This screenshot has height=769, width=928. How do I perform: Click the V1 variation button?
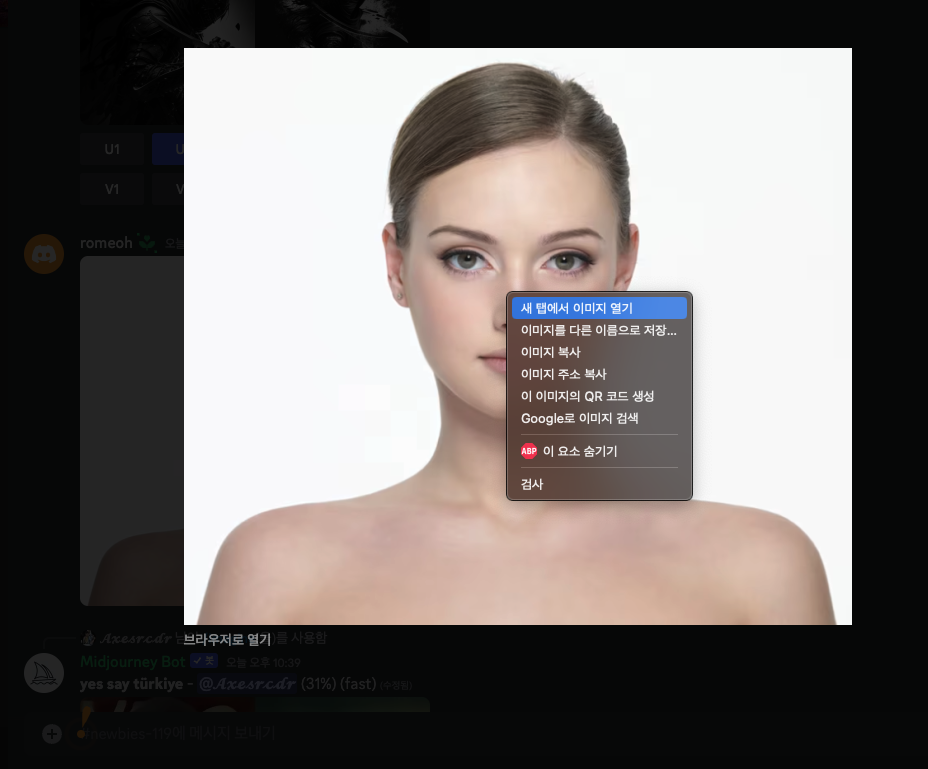tap(112, 189)
